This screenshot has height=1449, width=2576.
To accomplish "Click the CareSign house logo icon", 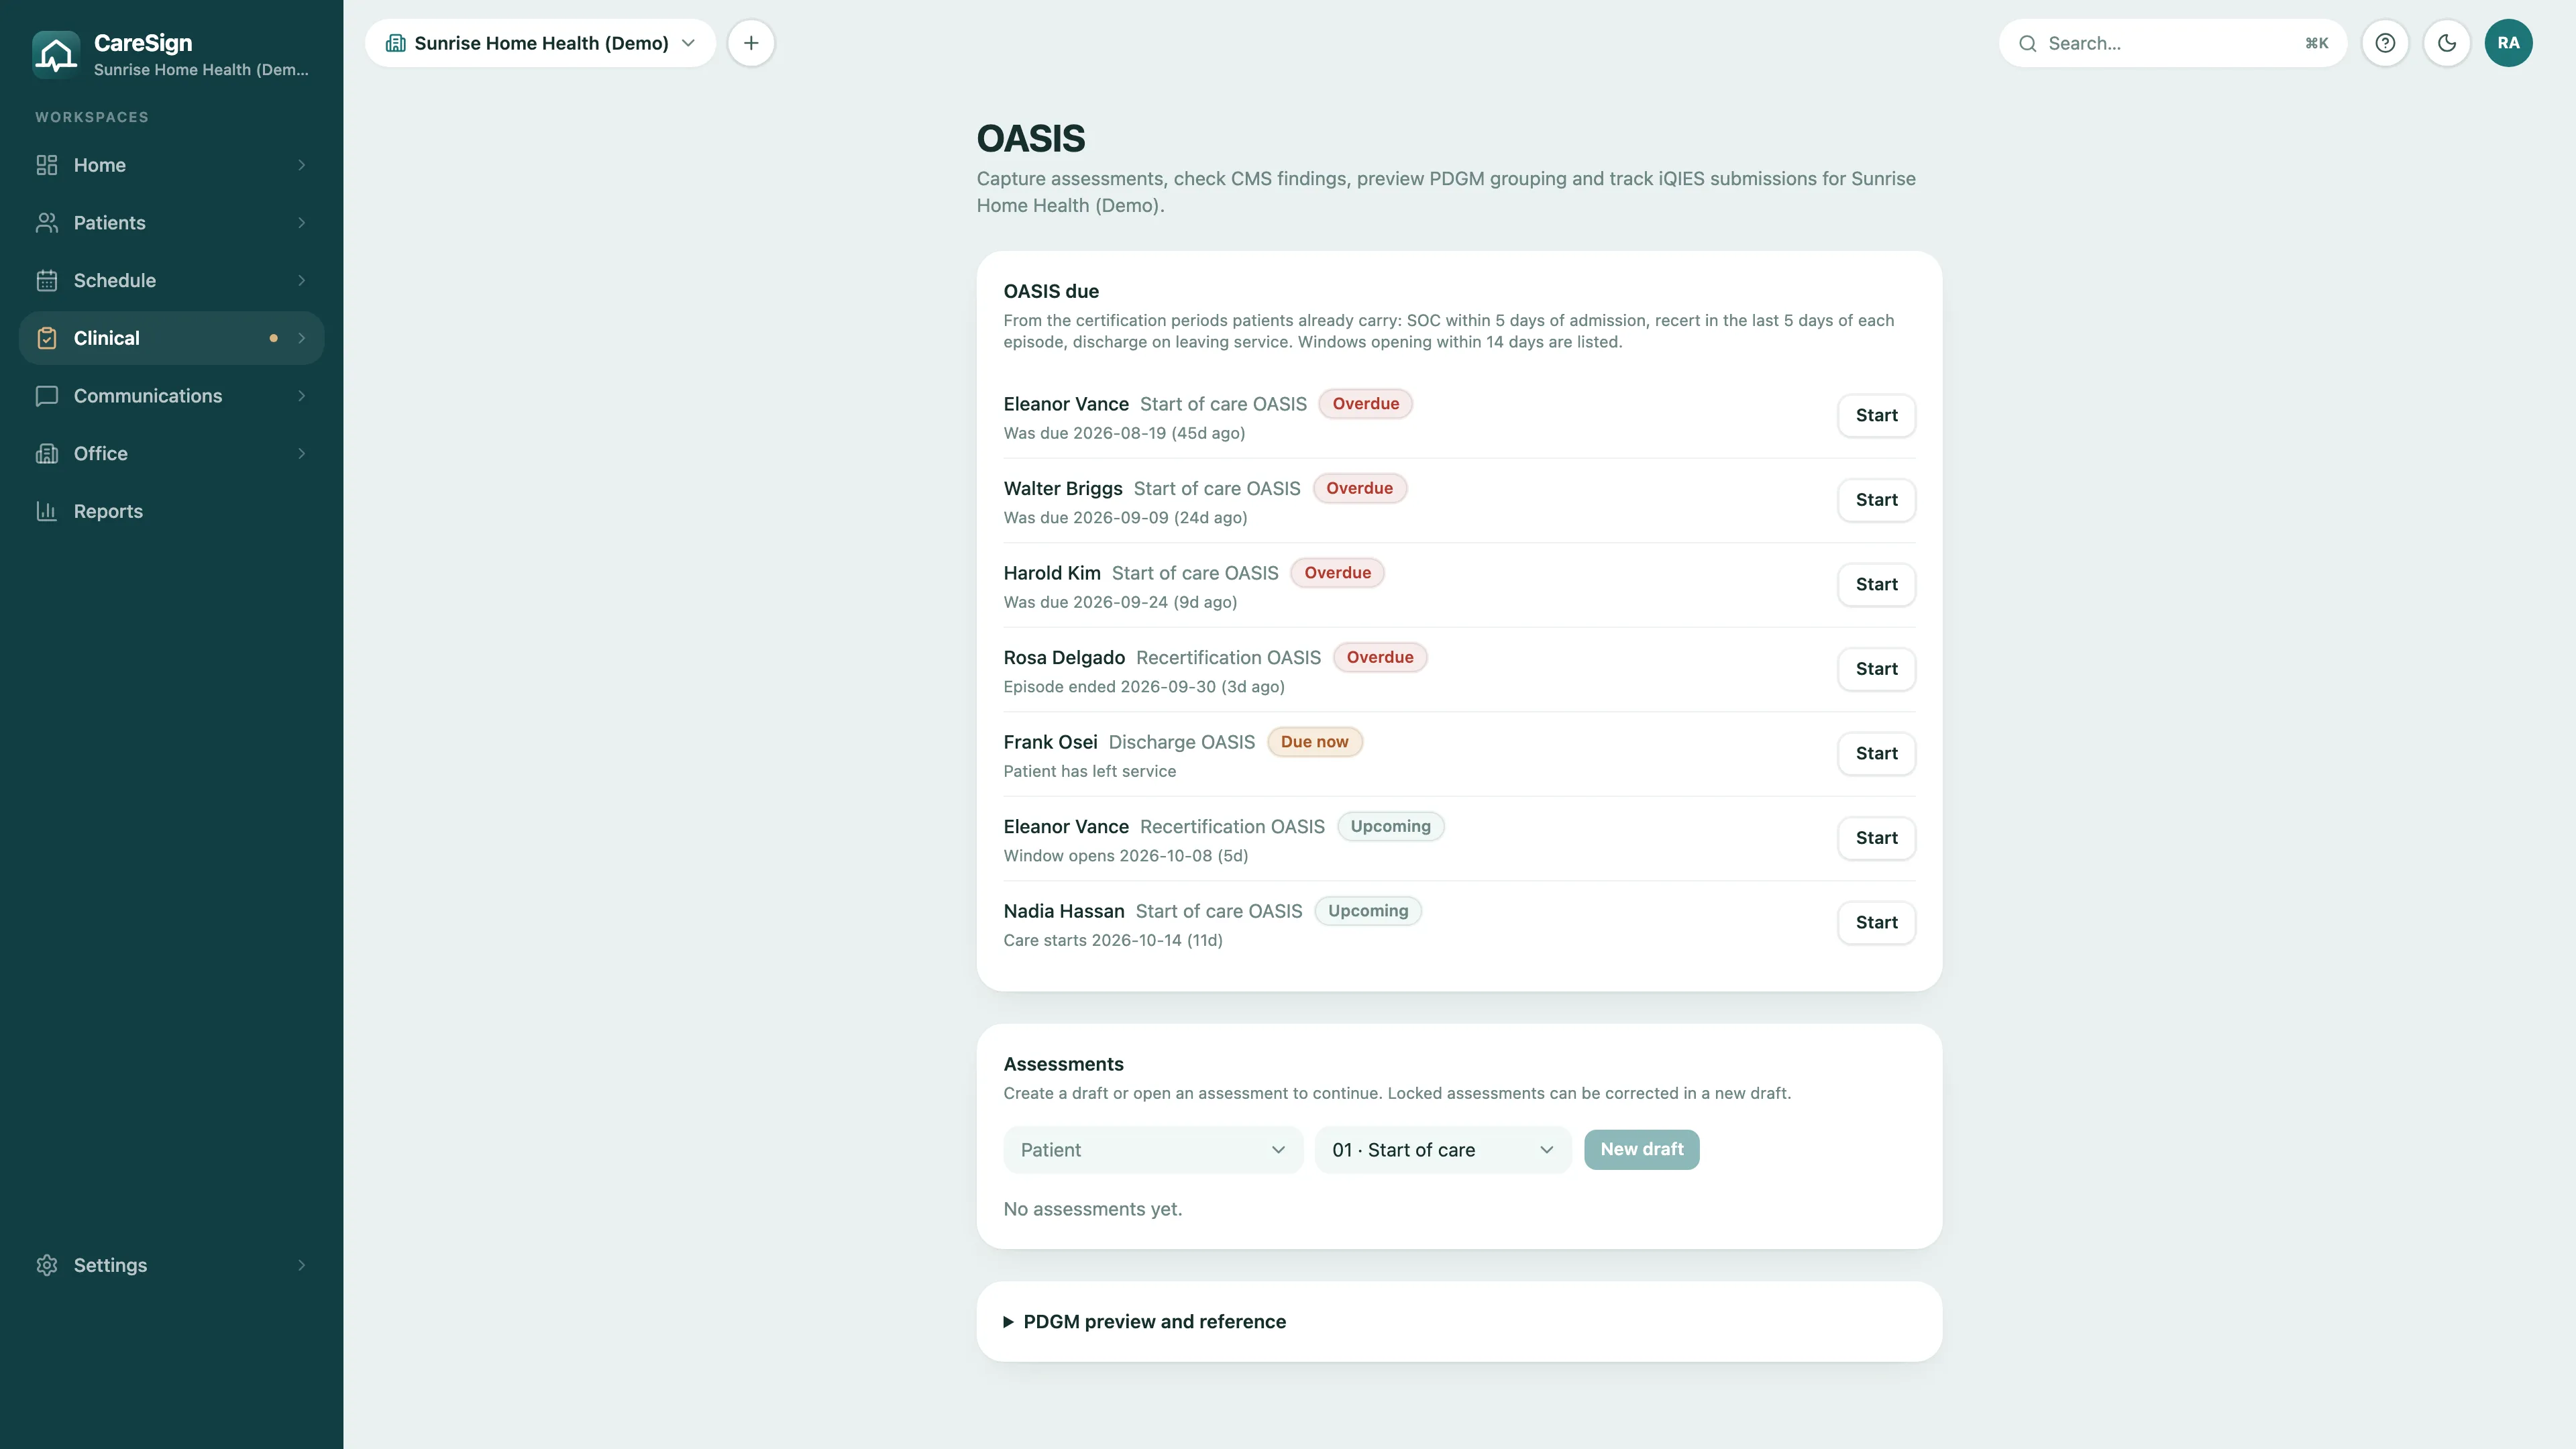I will [x=56, y=54].
